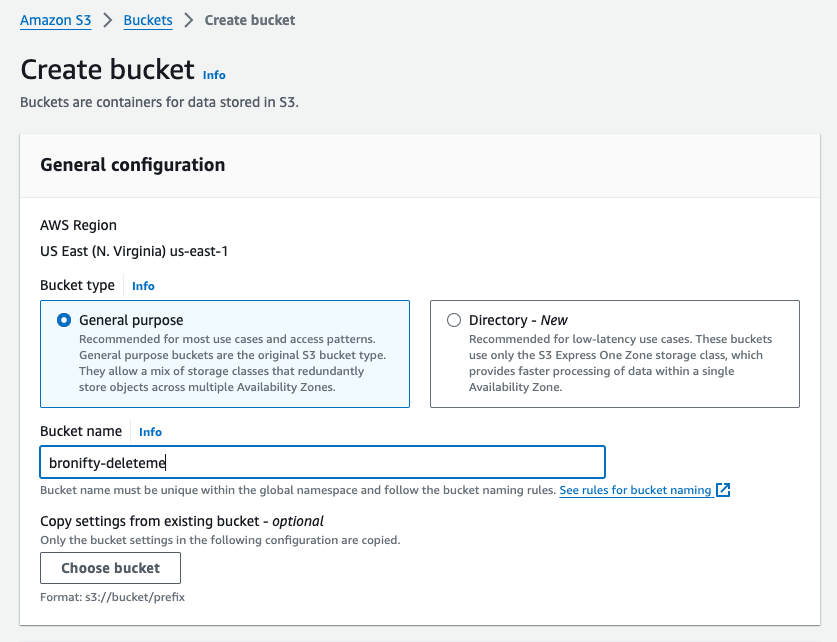Click the General configuration section header
The image size is (837, 642).
[131, 165]
